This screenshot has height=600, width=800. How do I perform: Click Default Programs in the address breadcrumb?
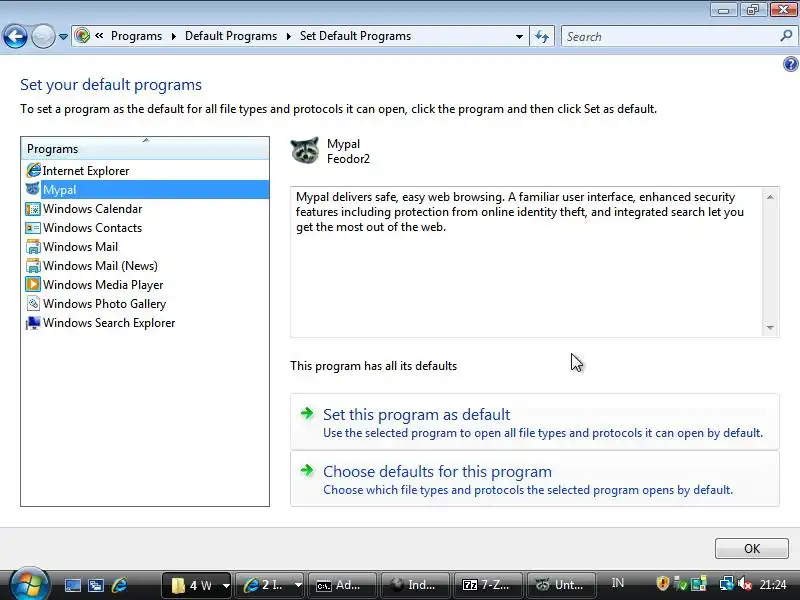(231, 36)
